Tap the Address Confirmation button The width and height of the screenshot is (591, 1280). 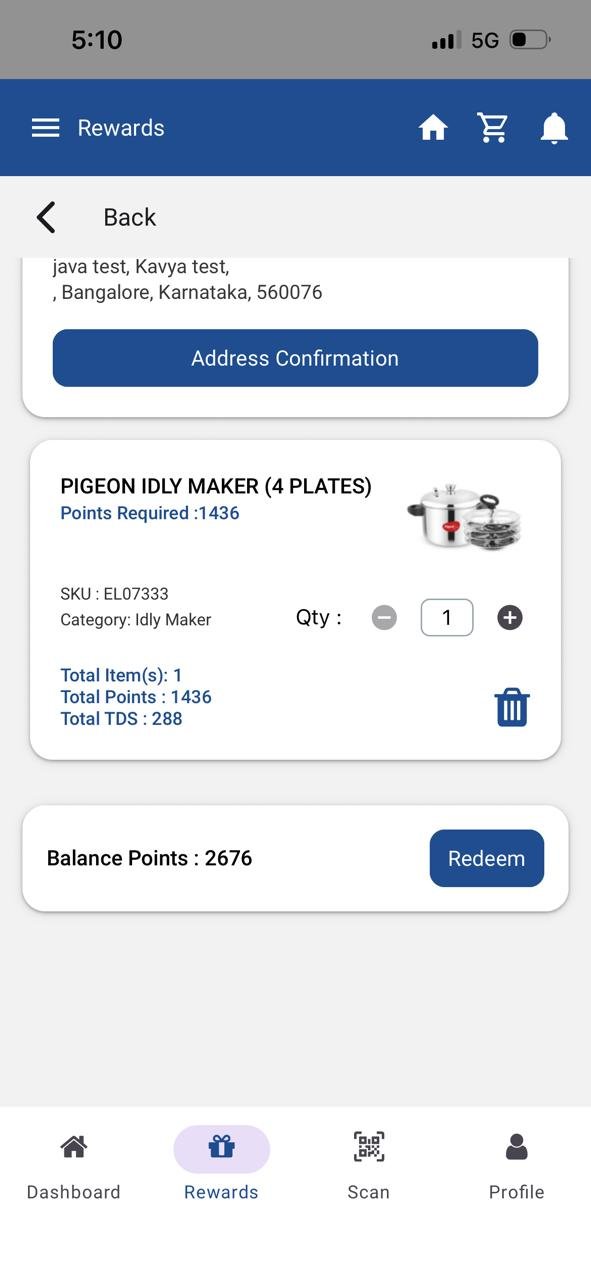[x=295, y=358]
